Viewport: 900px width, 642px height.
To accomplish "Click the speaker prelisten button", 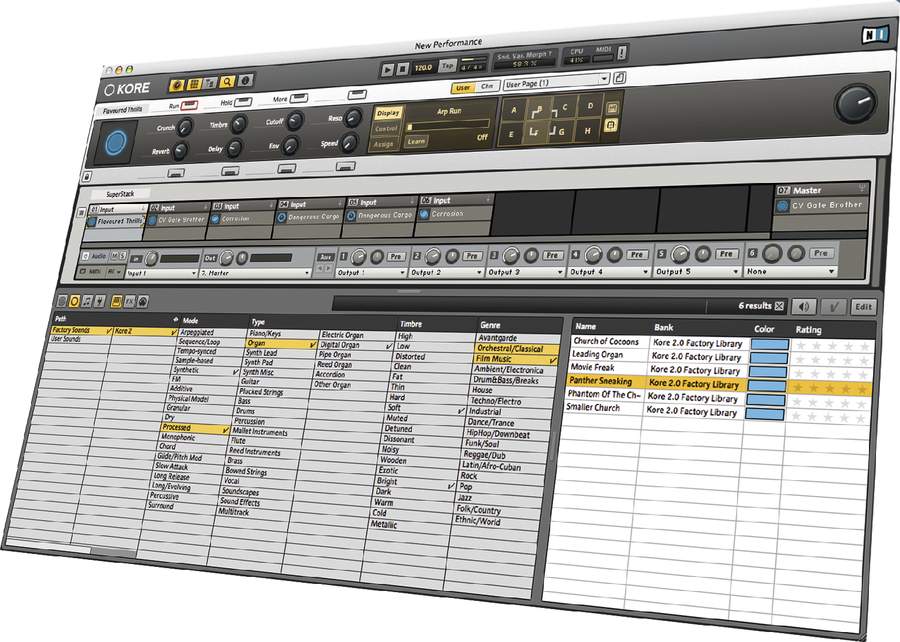I will (804, 306).
